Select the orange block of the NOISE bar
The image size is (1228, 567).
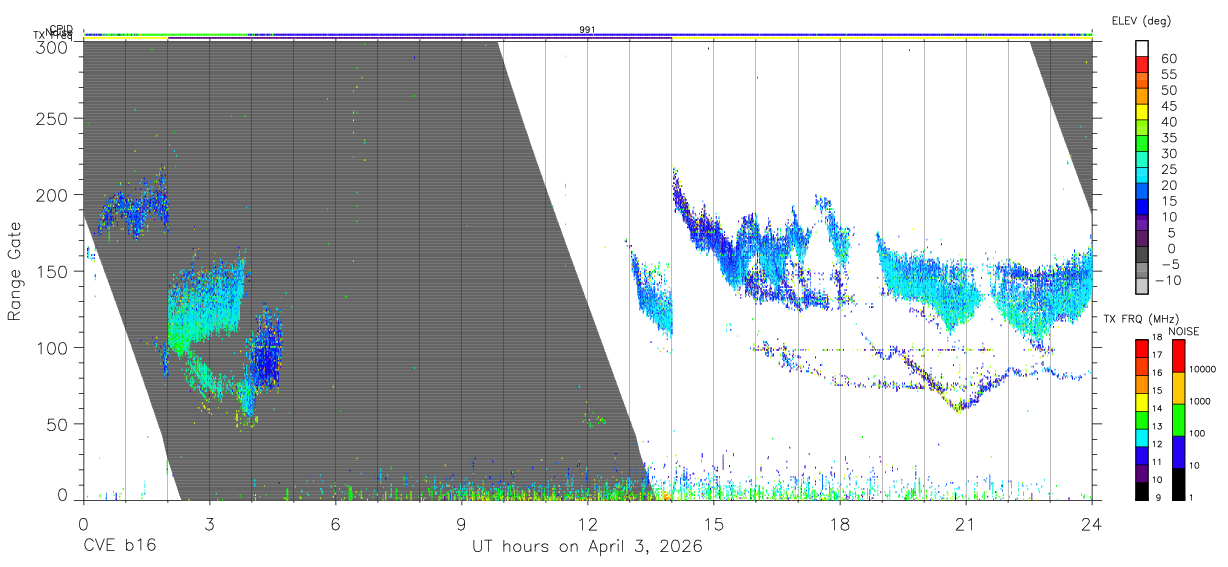[1178, 388]
